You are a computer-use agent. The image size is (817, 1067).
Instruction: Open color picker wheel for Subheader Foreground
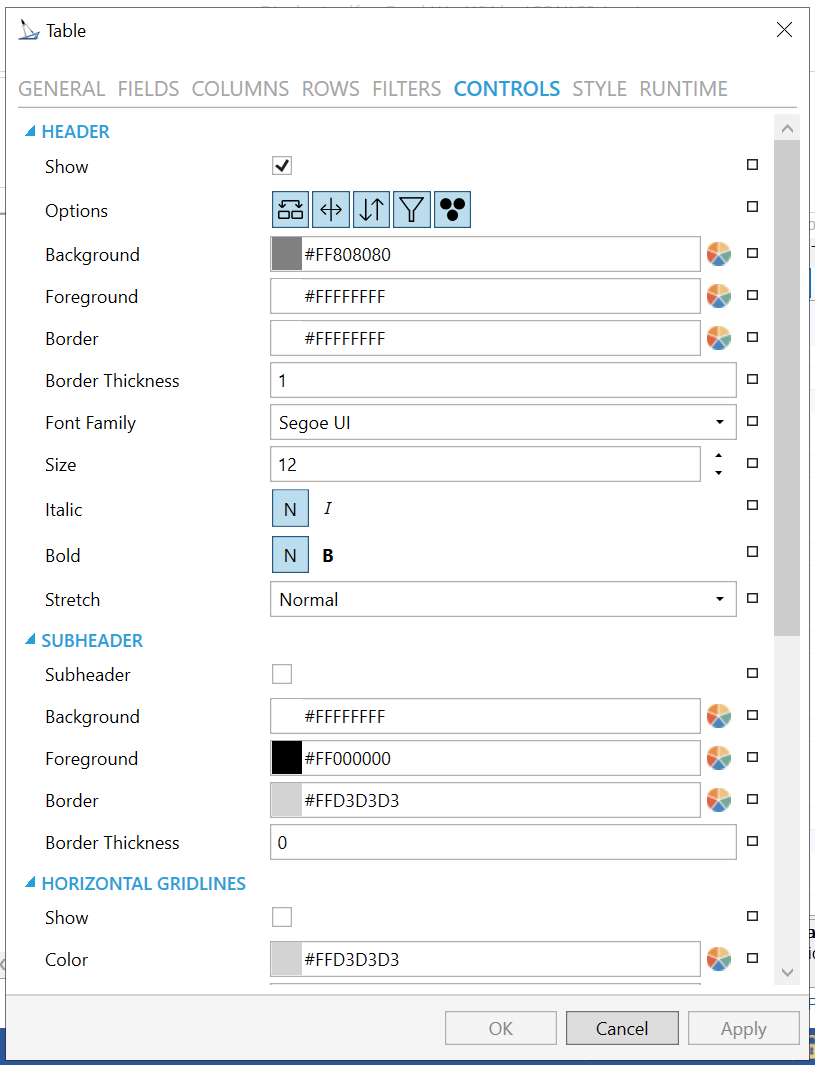pyautogui.click(x=719, y=759)
